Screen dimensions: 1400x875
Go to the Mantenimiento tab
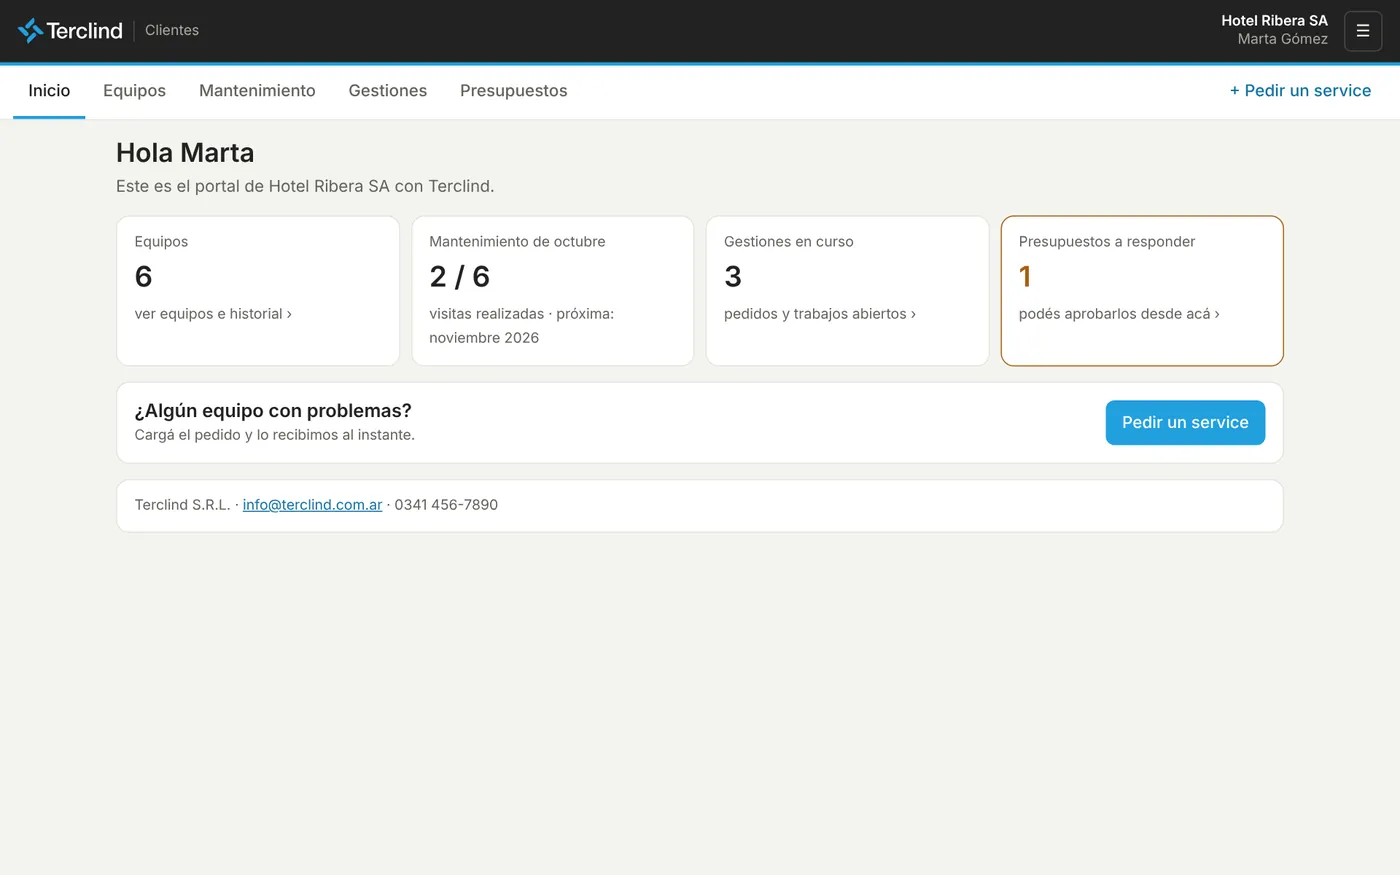click(x=257, y=91)
